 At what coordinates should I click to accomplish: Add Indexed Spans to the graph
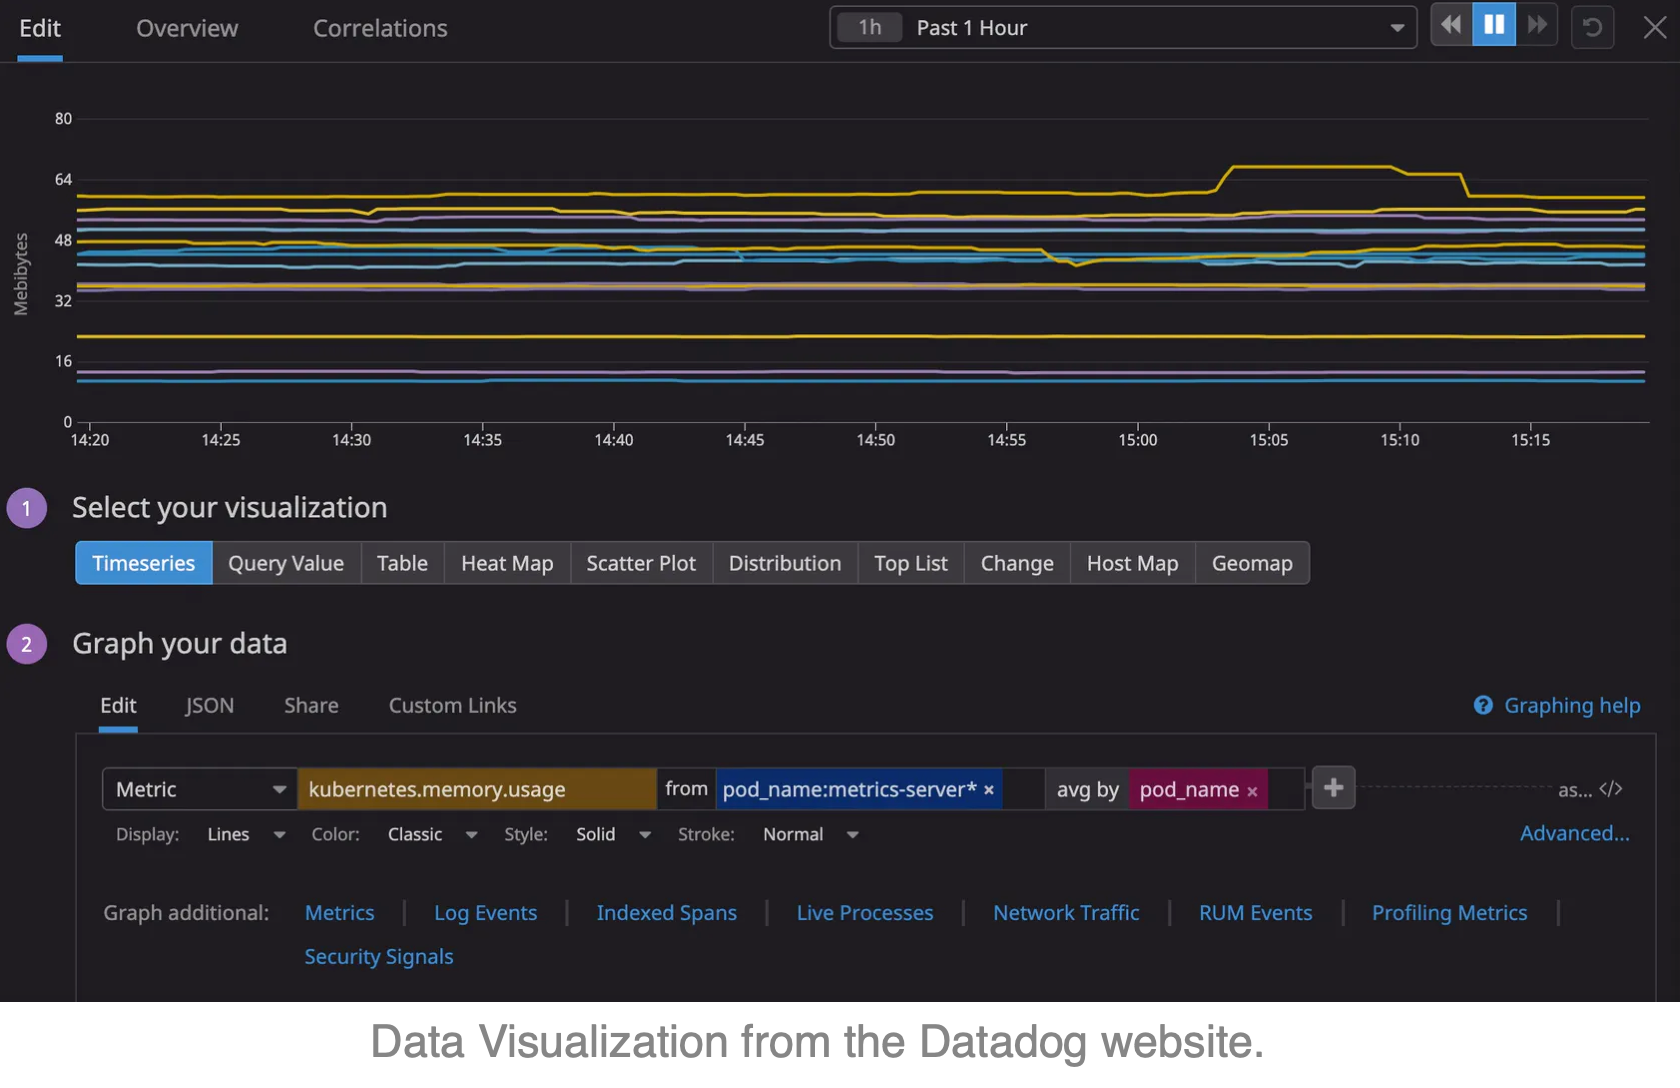pyautogui.click(x=667, y=912)
